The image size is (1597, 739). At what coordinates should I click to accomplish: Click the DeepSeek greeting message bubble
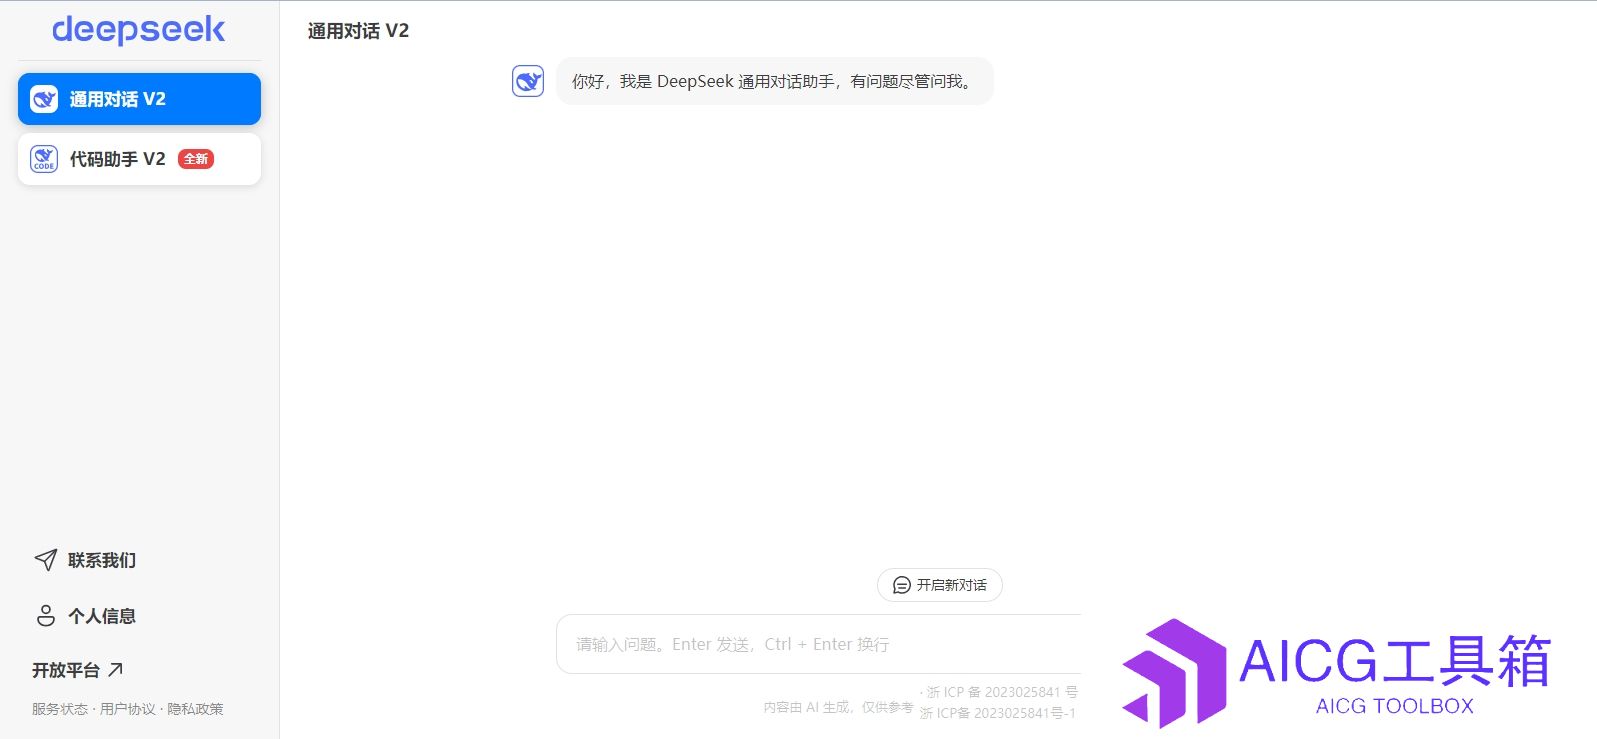(774, 81)
